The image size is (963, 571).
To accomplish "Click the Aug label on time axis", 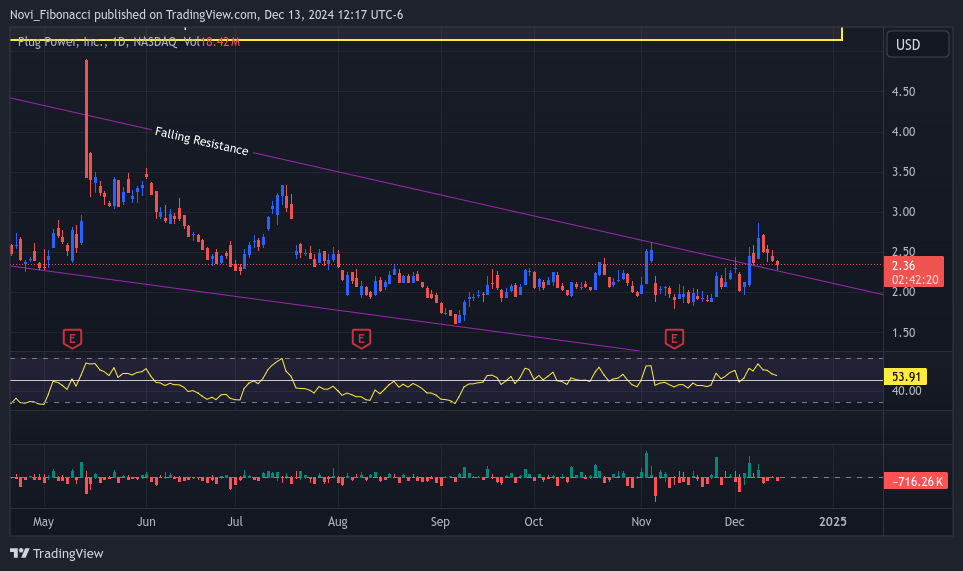I will [x=338, y=522].
